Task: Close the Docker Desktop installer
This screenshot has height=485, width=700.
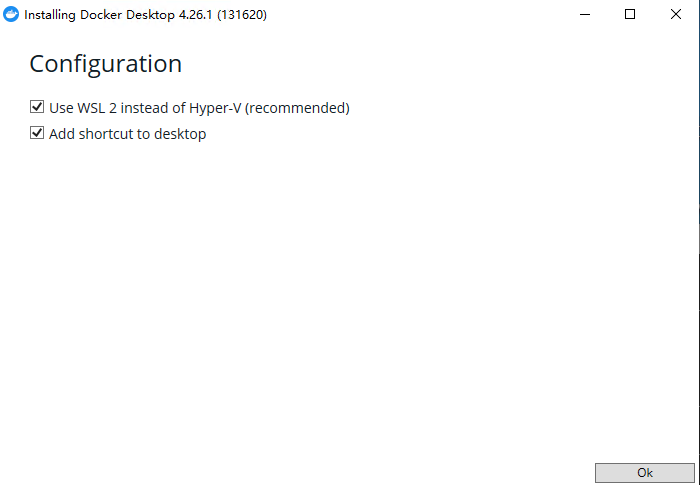Action: [x=676, y=14]
